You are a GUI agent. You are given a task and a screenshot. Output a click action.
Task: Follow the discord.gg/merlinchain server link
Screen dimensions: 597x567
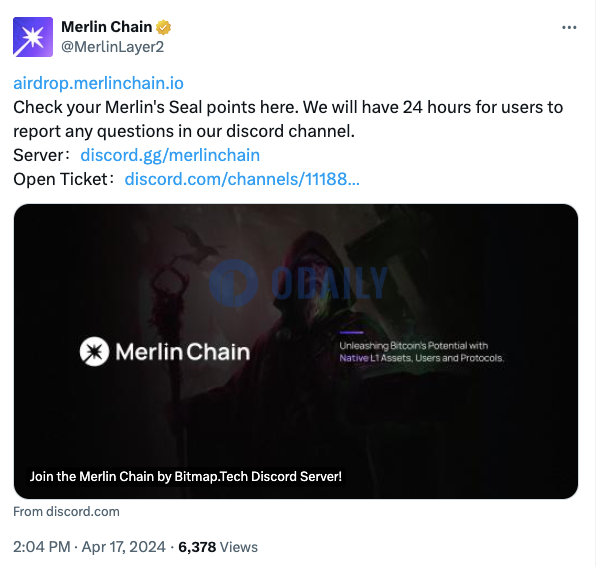tap(170, 155)
